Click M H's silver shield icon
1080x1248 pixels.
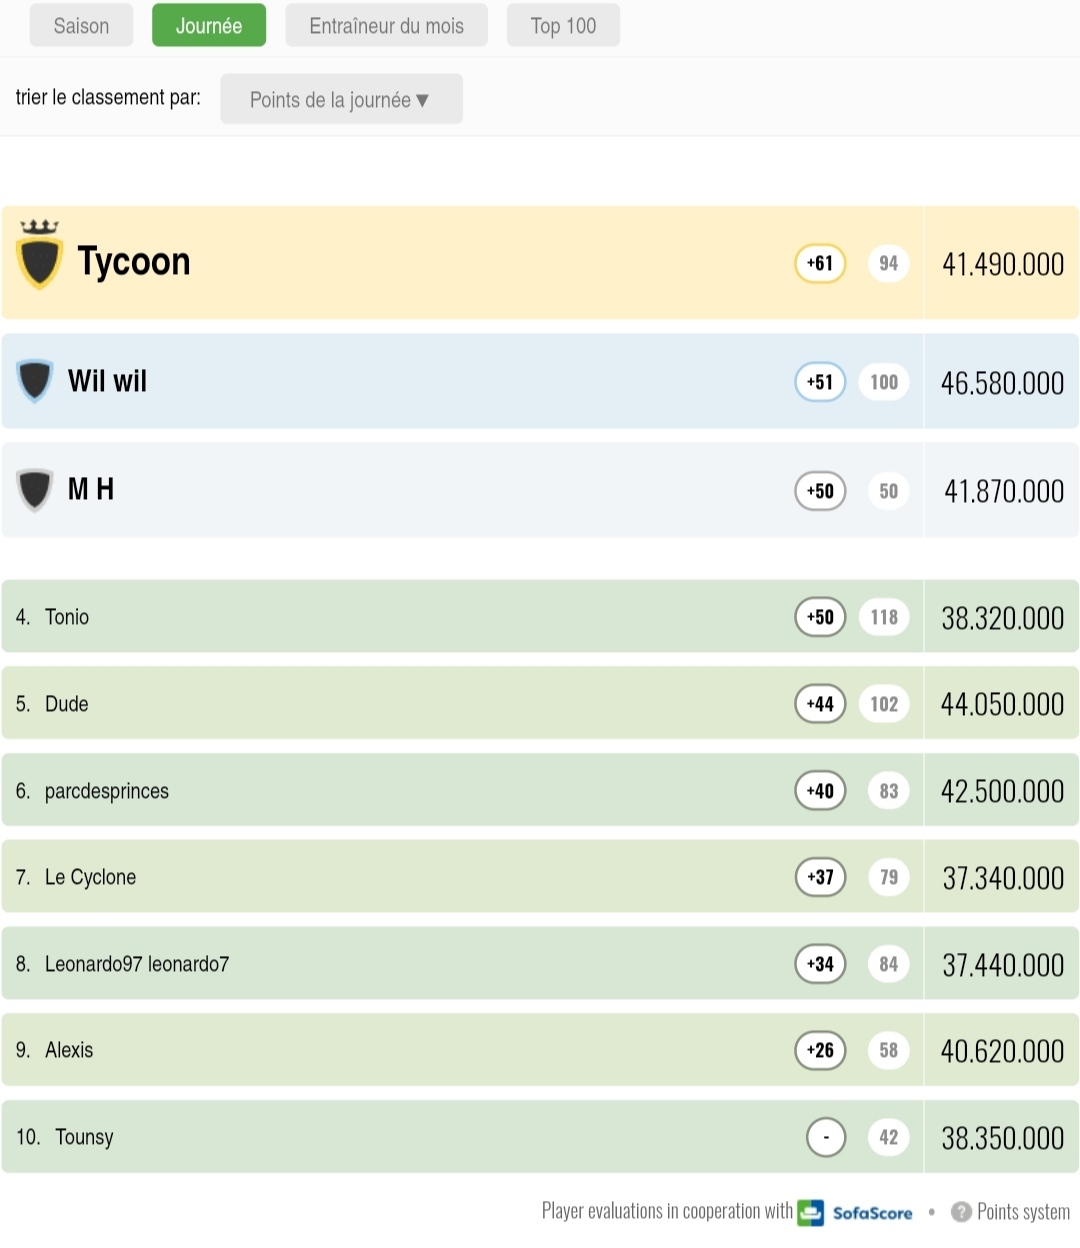tap(35, 490)
